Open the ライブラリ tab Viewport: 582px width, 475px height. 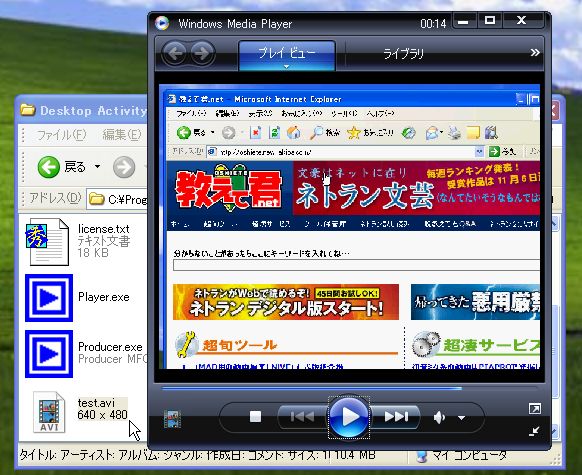click(403, 54)
